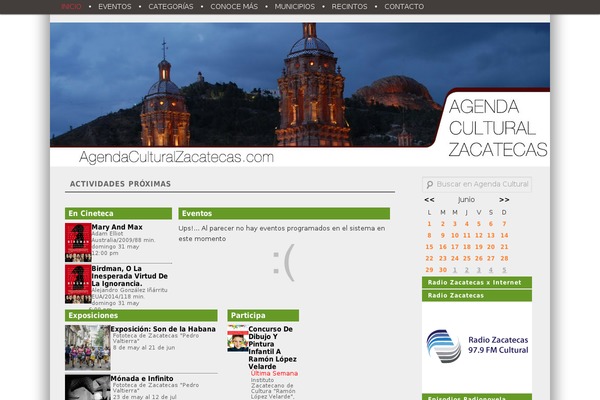Select June 10 in the calendar
Image resolution: width=600 pixels, height=400 pixels.
point(455,235)
